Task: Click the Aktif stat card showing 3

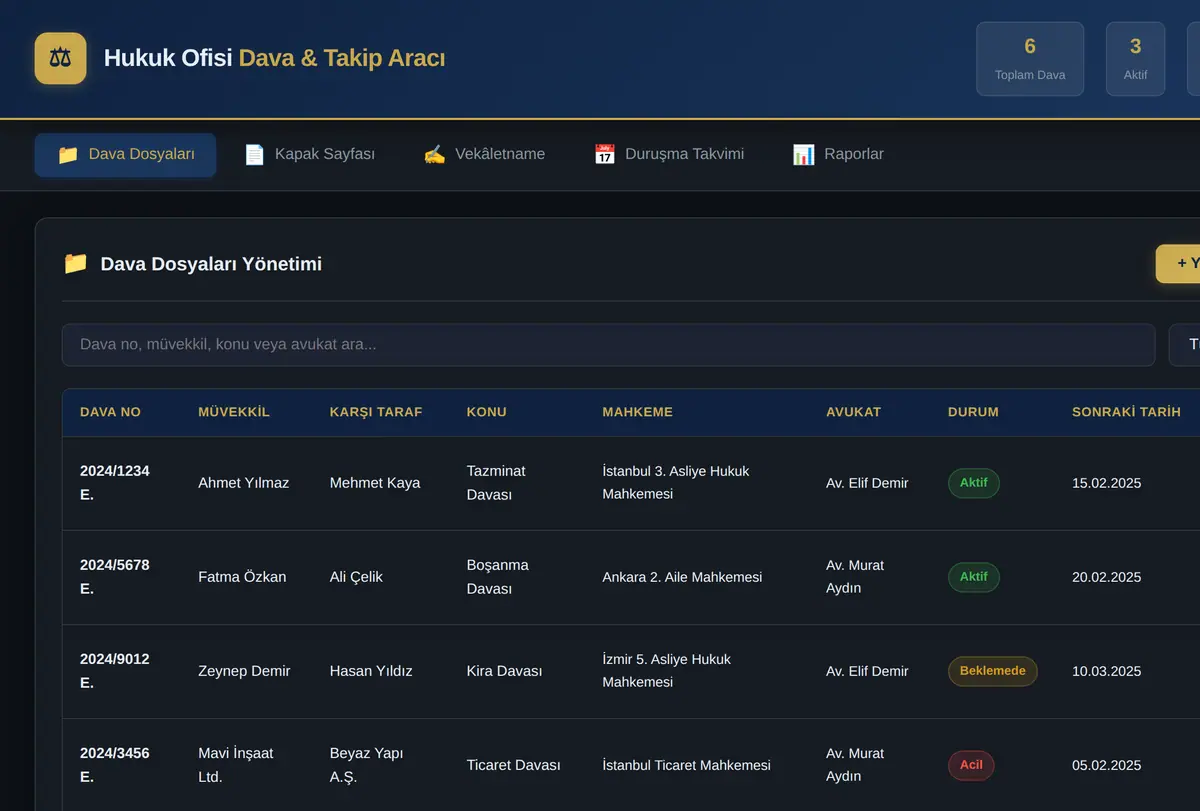Action: click(x=1135, y=59)
